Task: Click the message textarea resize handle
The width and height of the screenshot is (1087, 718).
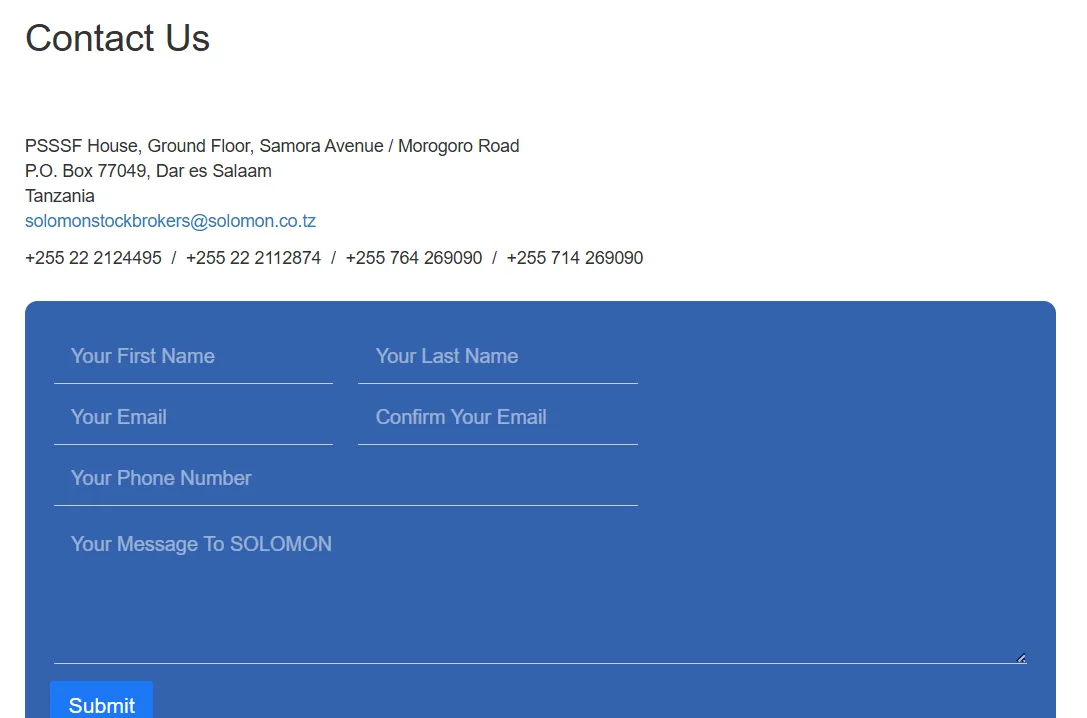Action: [1021, 657]
